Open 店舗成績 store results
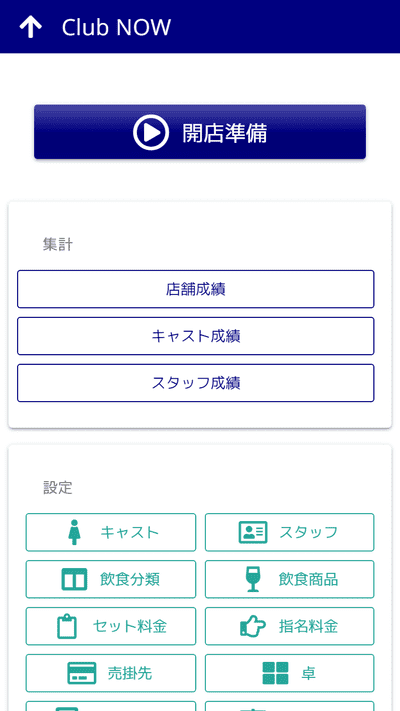This screenshot has height=711, width=400. pyautogui.click(x=195, y=289)
